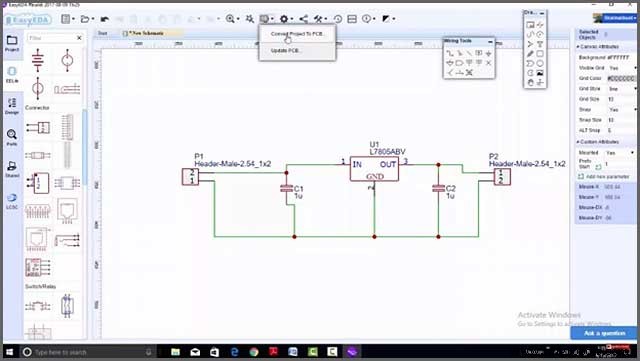
Task: Select the Rectangle tool in Drawing Tools
Action: 540,53
